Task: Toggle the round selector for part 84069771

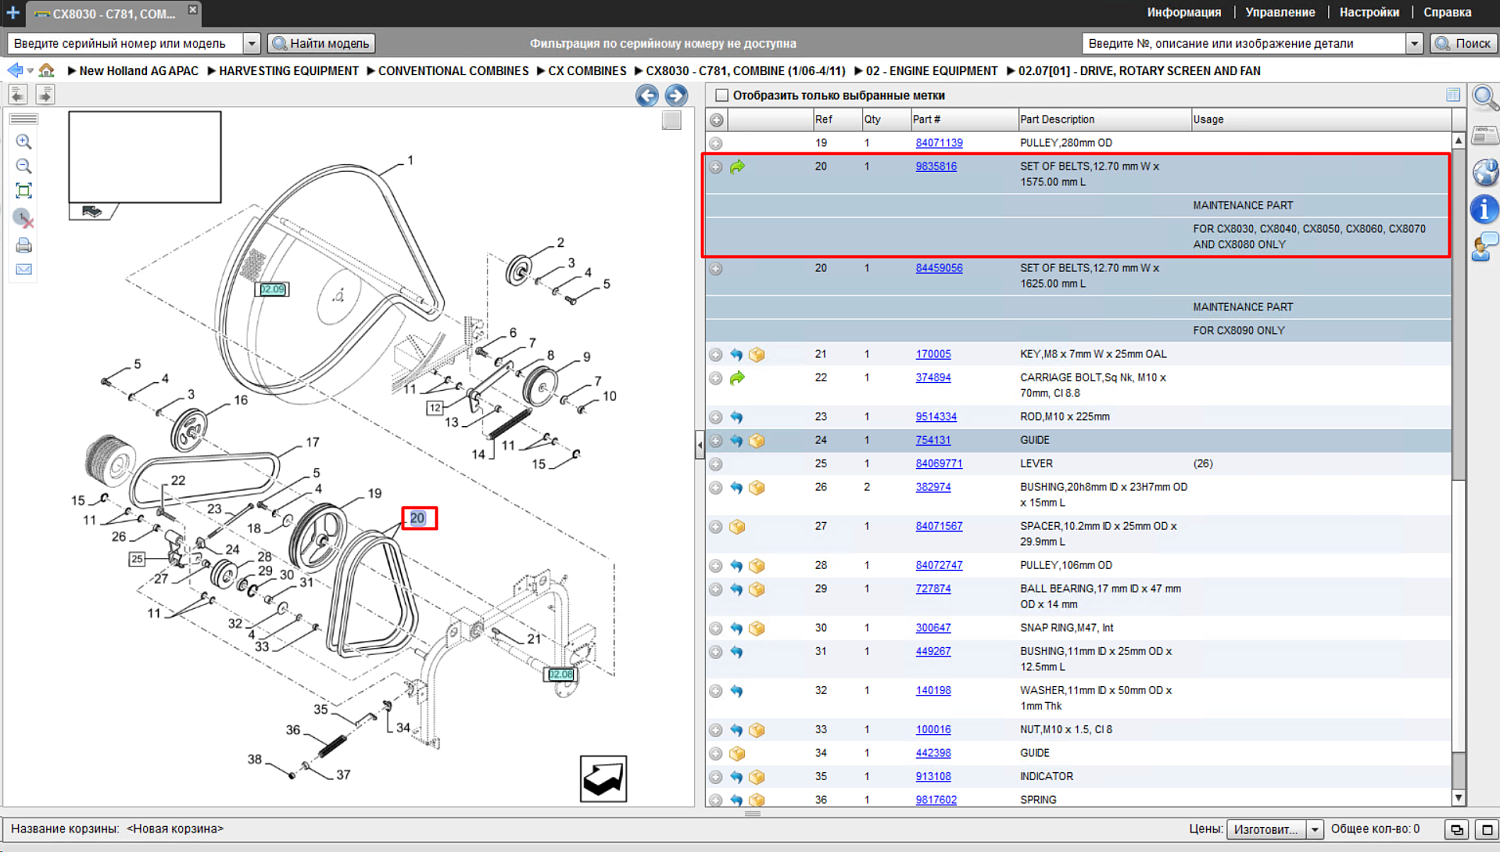Action: point(716,464)
